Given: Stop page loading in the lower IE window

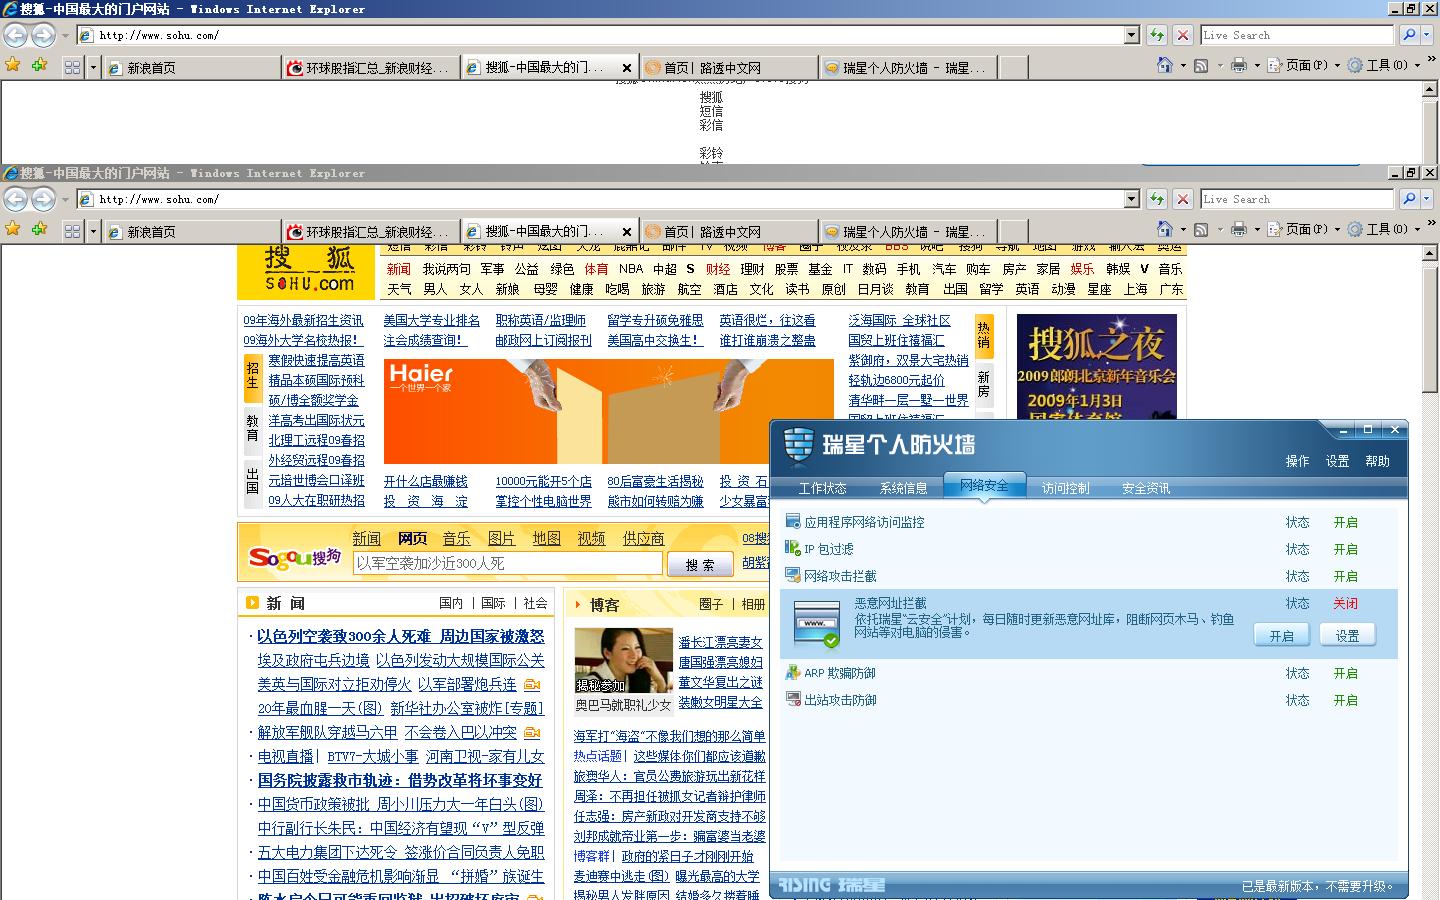Looking at the screenshot, I should click(1182, 199).
